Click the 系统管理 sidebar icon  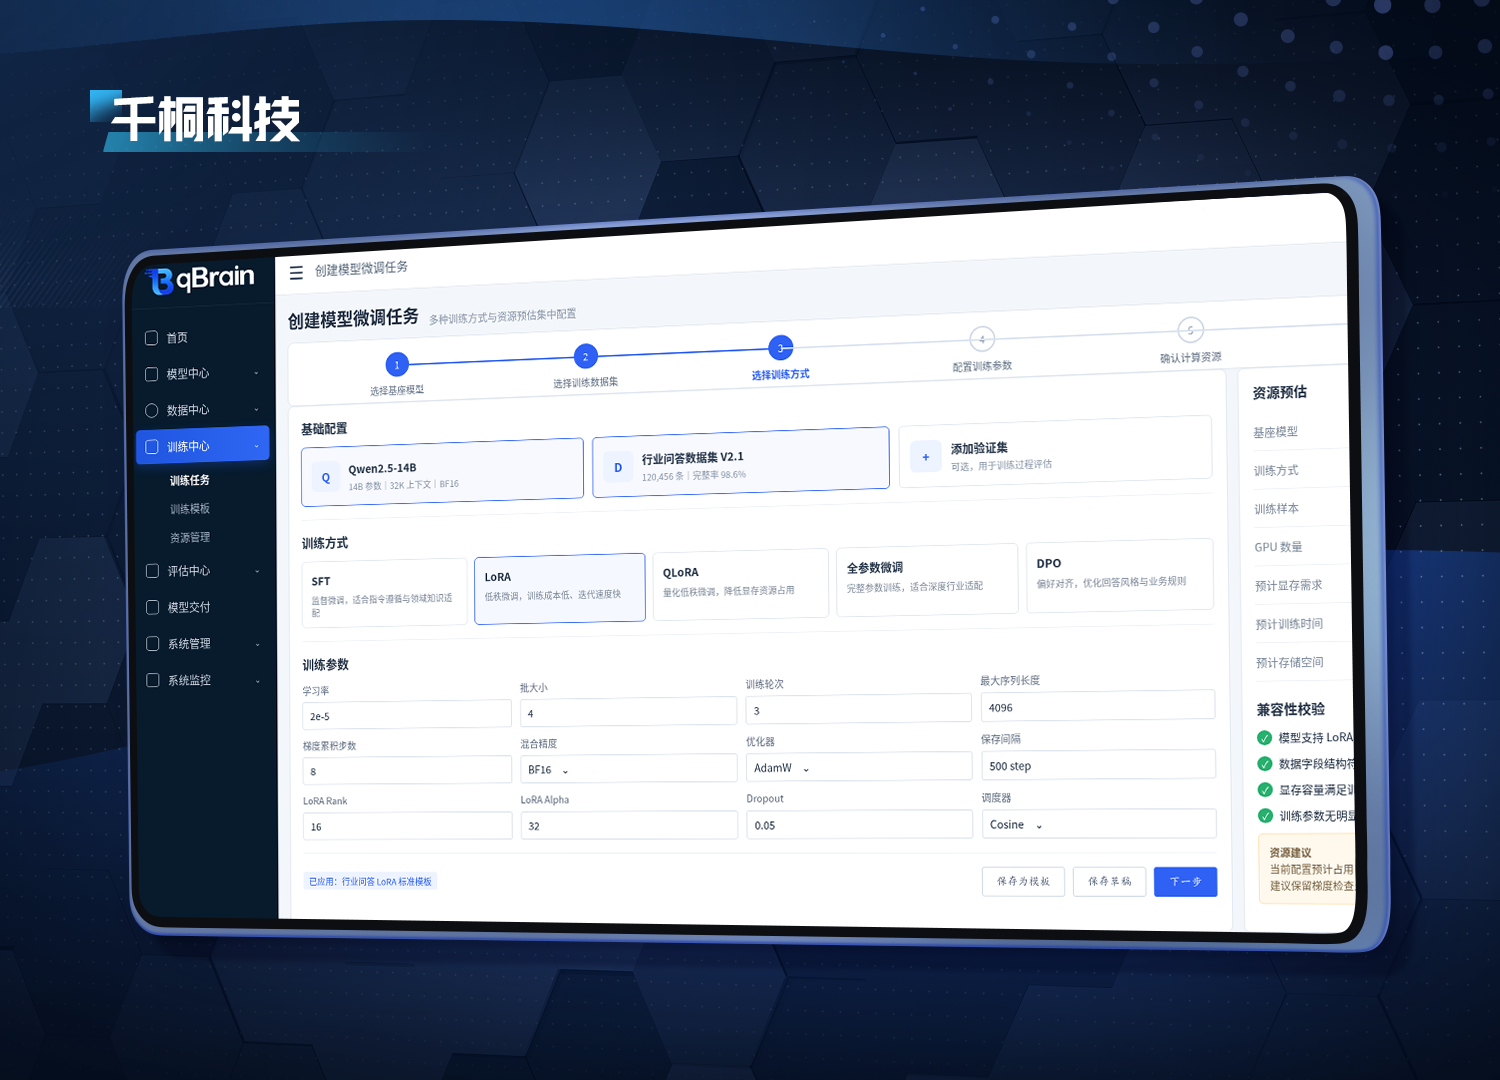coord(153,644)
